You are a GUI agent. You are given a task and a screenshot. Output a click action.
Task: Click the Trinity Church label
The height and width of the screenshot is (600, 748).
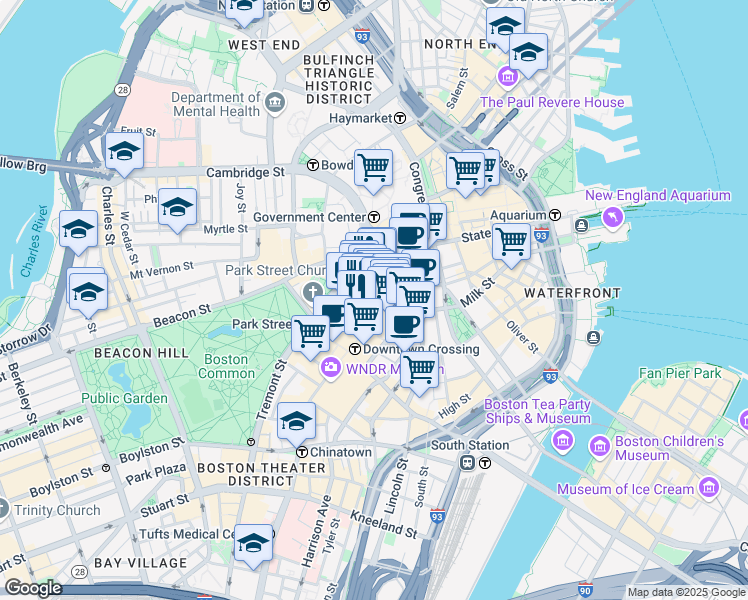[x=57, y=510]
